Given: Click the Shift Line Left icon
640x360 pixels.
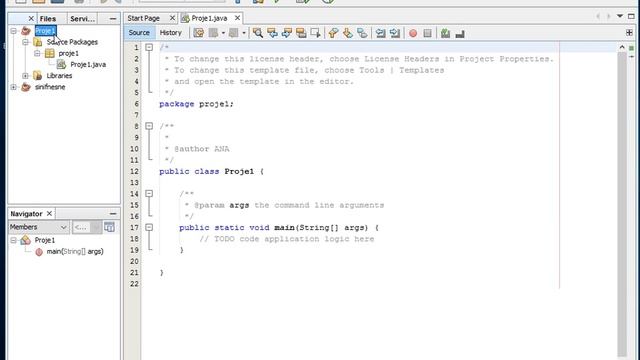Looking at the screenshot, I should click(380, 33).
